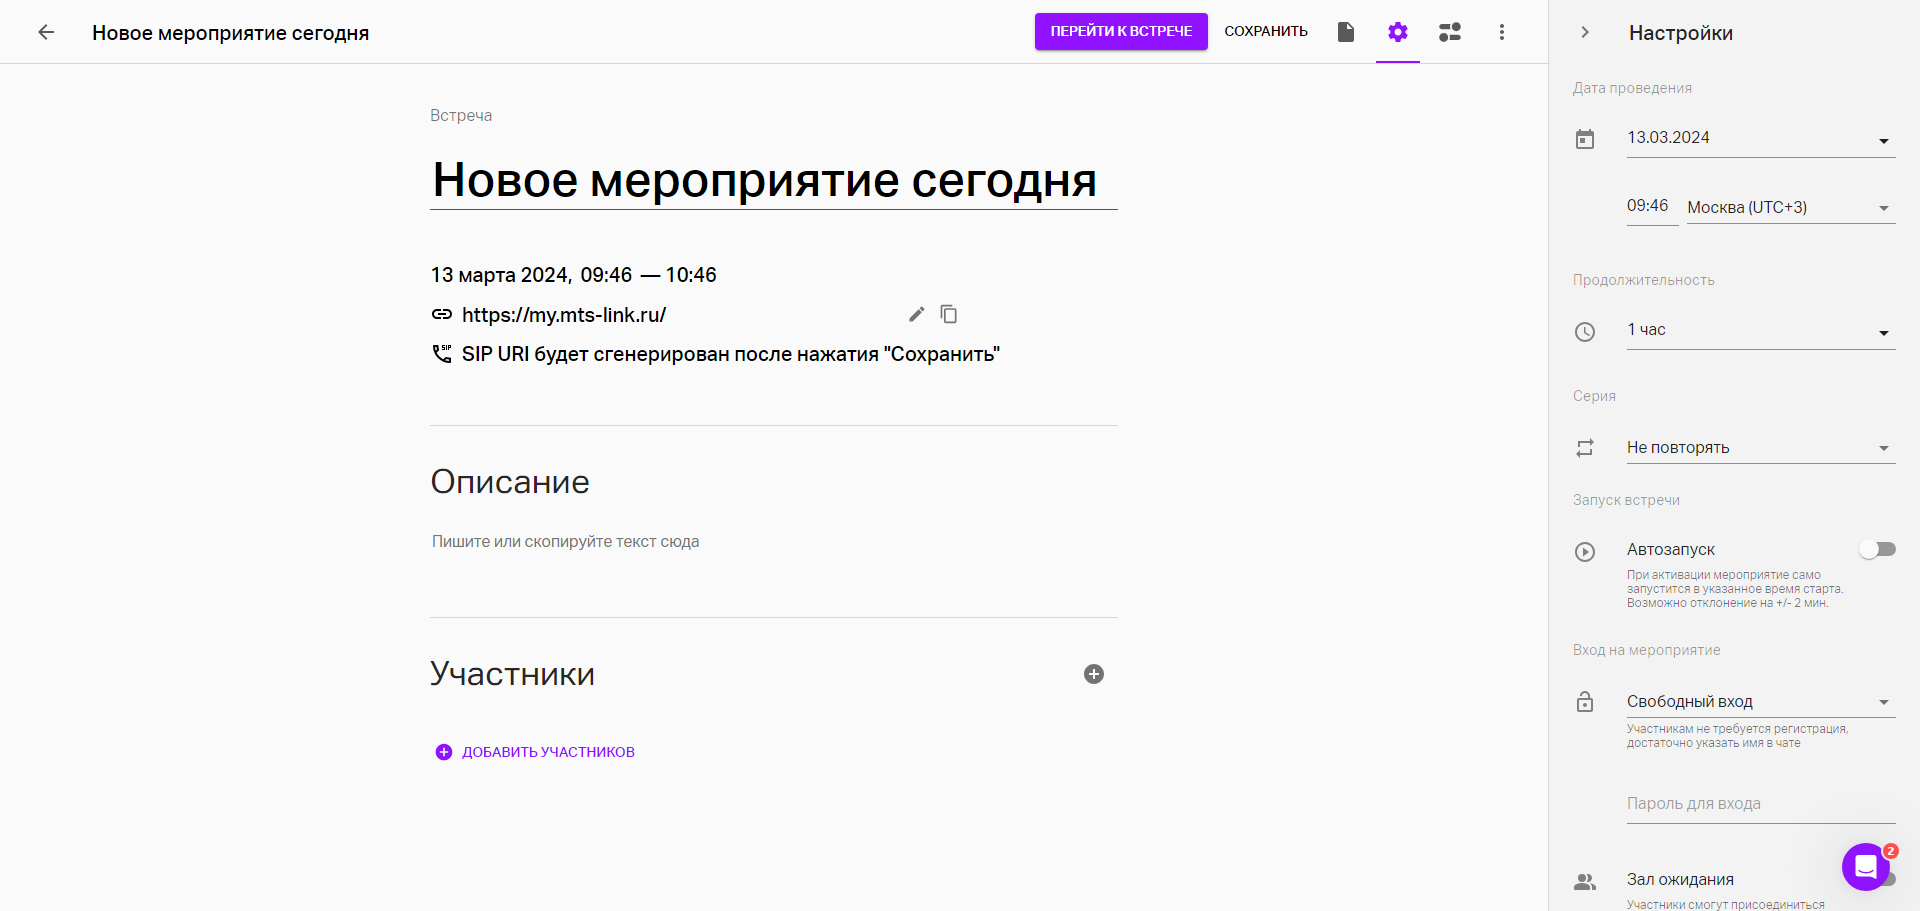Click ДОБАВИТЬ УЧАСТНИКОВ link
The height and width of the screenshot is (911, 1920).
(536, 752)
